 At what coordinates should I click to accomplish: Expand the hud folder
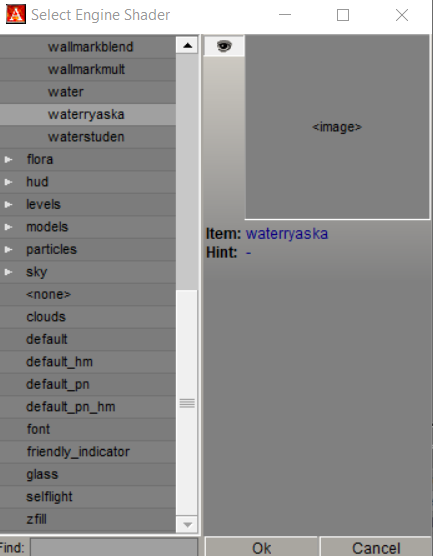[8, 182]
